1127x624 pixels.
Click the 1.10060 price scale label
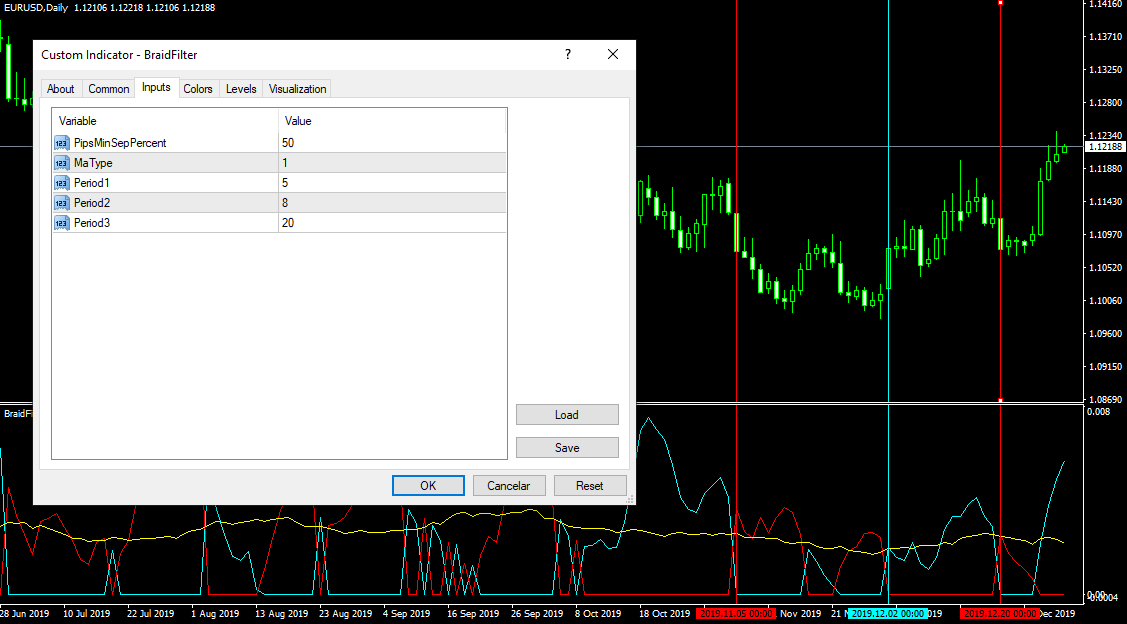[1105, 300]
